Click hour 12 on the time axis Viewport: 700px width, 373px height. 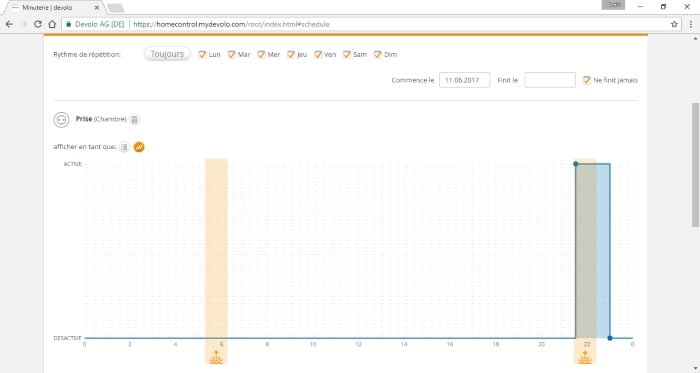click(x=358, y=344)
